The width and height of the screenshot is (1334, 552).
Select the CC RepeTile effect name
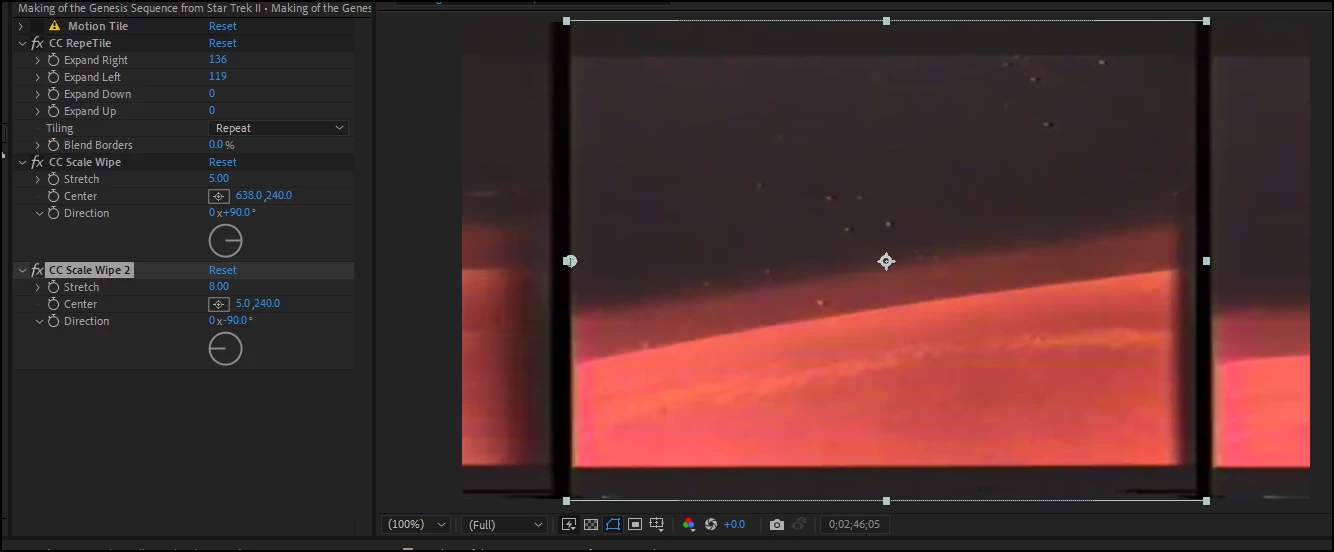(80, 43)
